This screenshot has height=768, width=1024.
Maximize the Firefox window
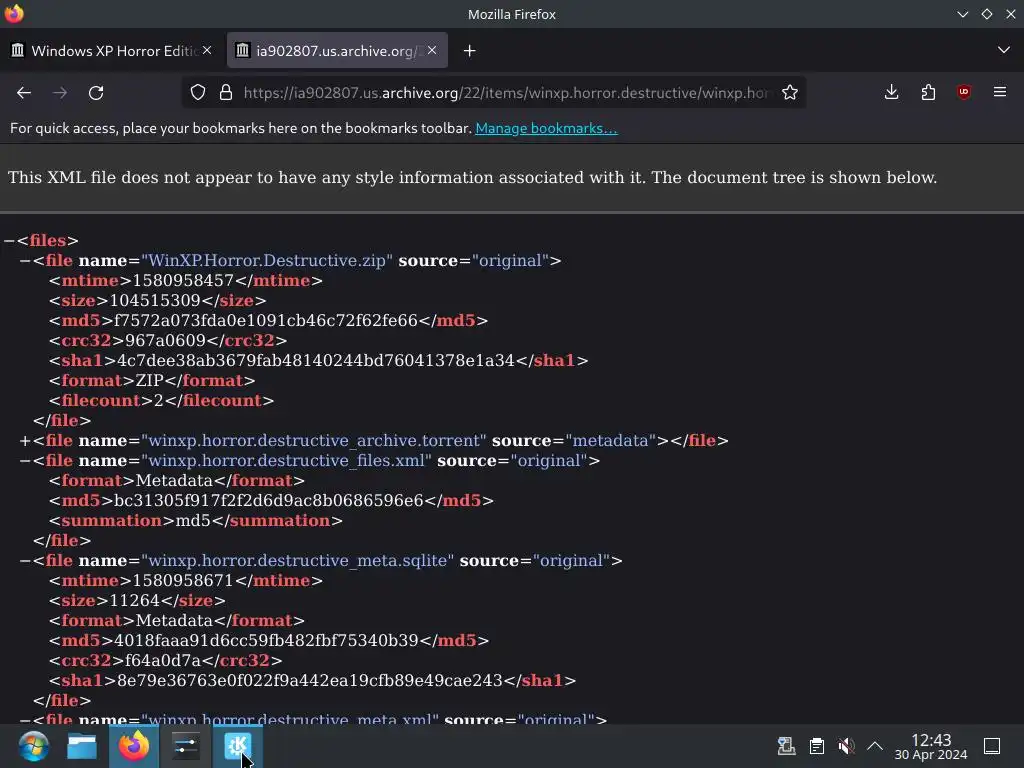987,14
